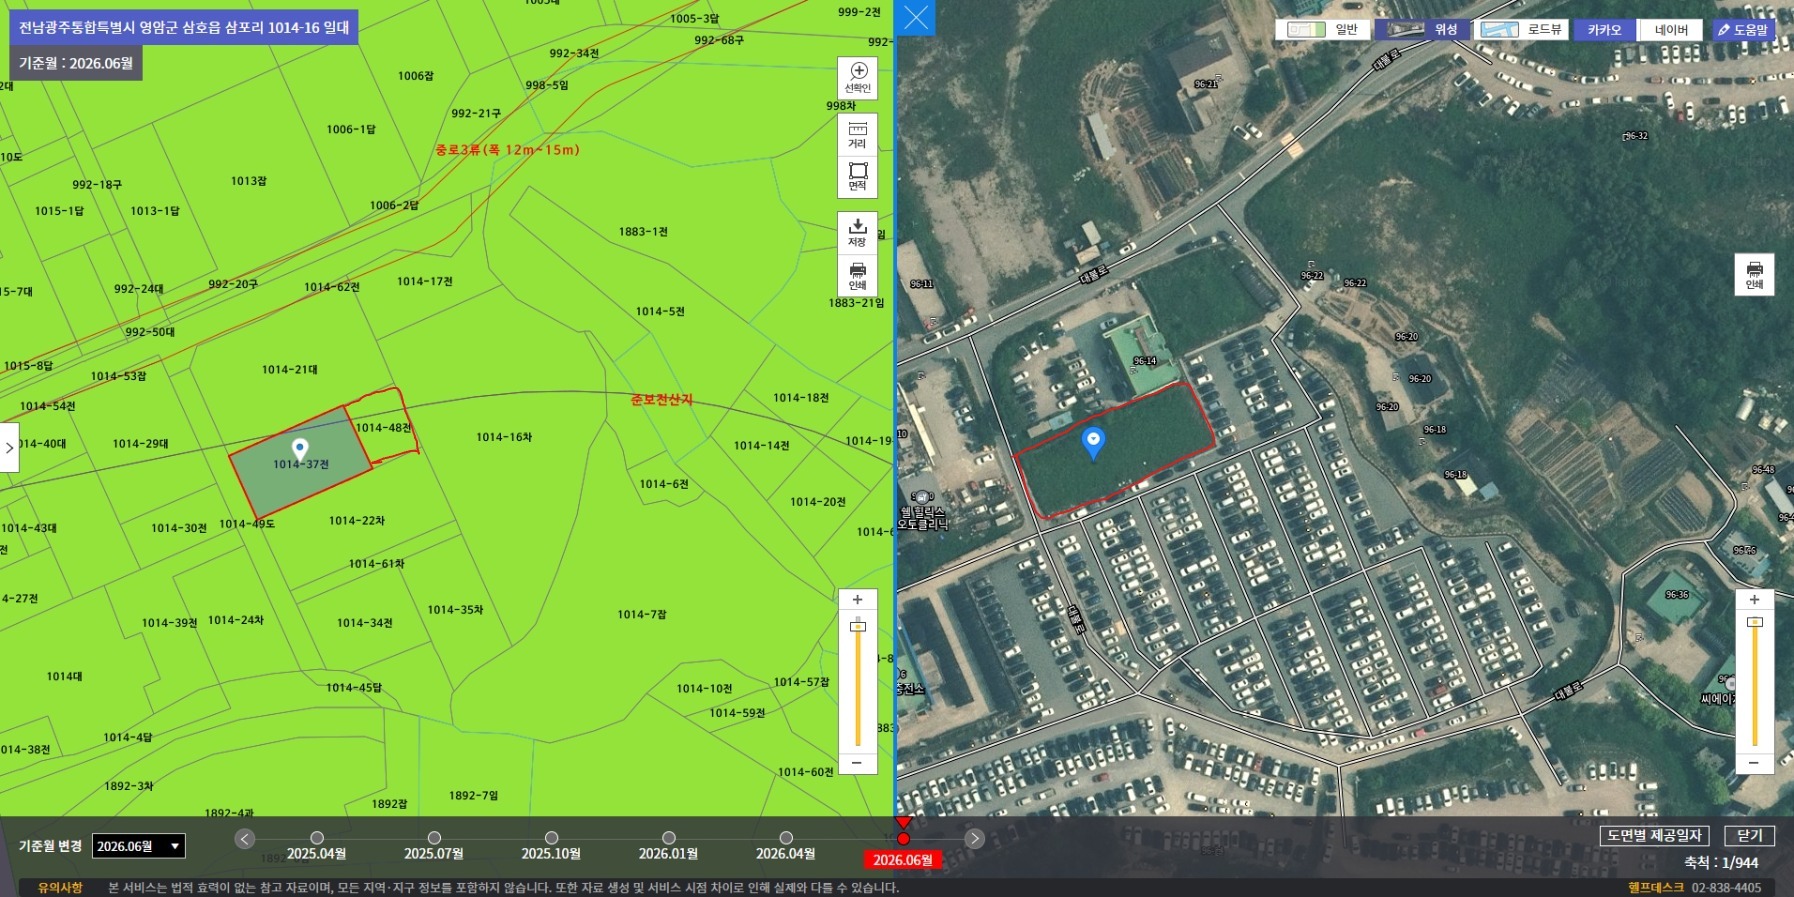Close the panel with the blue X button
Screen dimensions: 1794x897
coord(915,17)
